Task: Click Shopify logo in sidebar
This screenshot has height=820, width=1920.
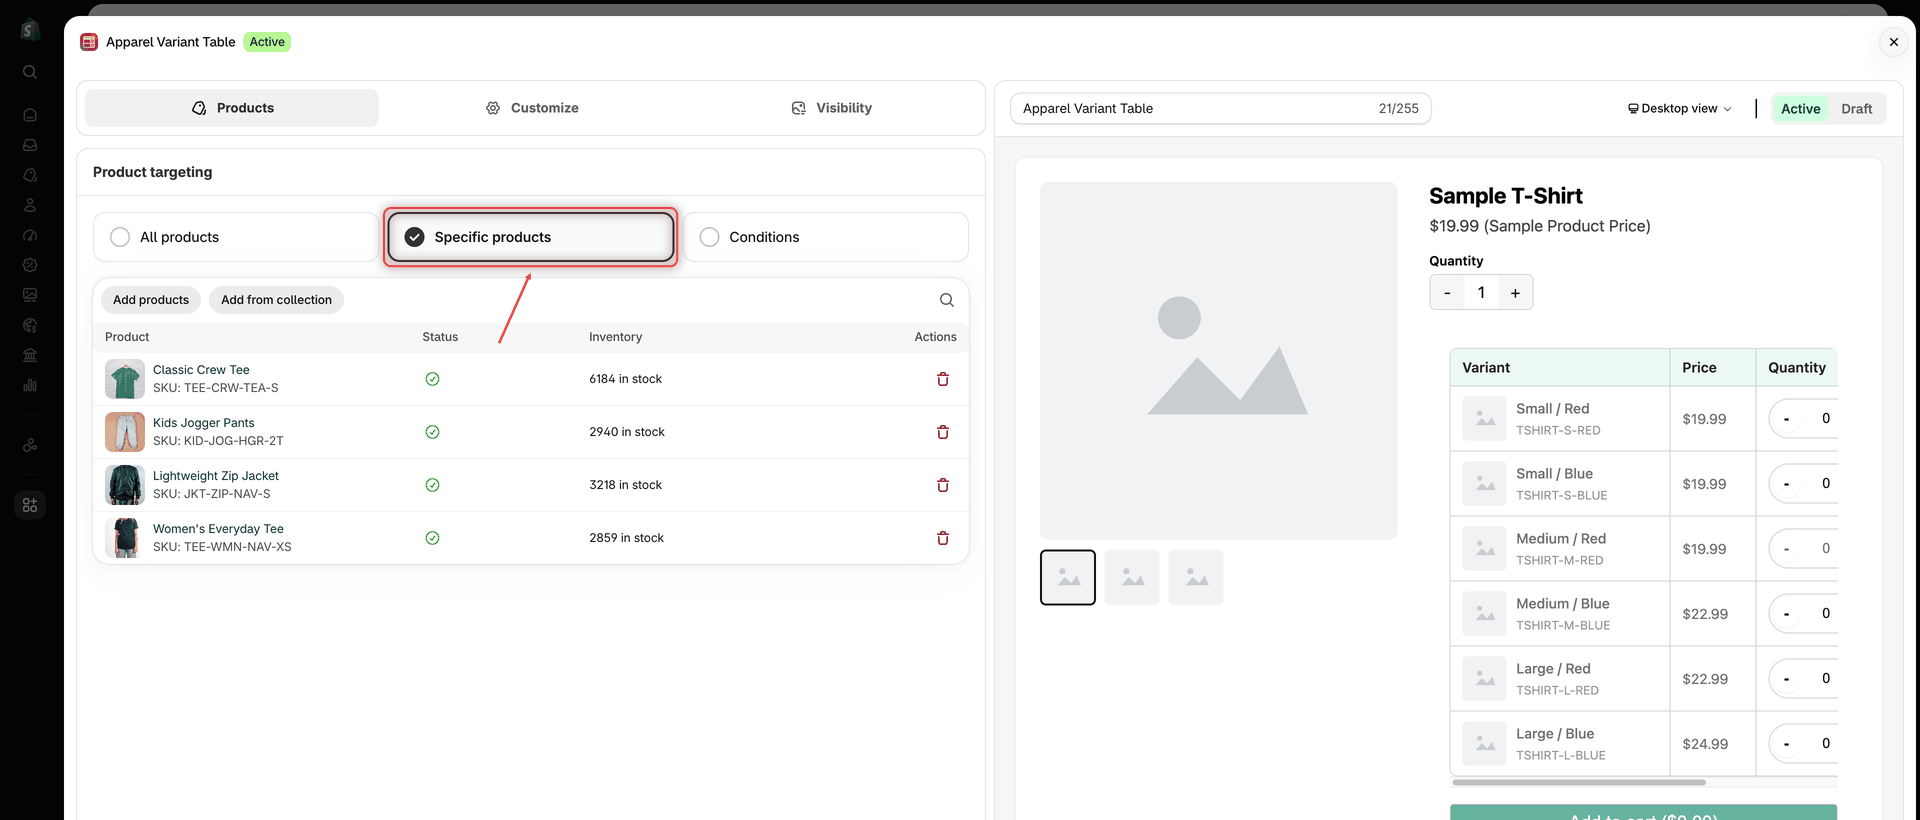Action: pyautogui.click(x=30, y=30)
